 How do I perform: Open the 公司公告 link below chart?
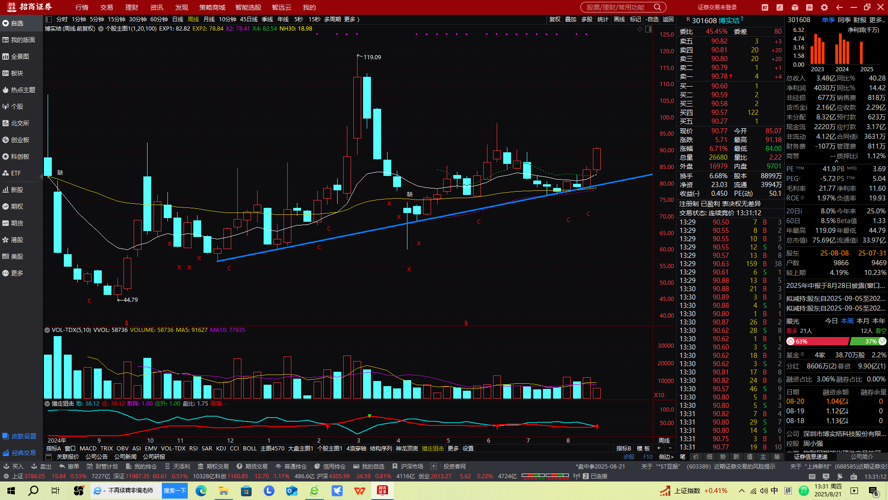pyautogui.click(x=96, y=456)
